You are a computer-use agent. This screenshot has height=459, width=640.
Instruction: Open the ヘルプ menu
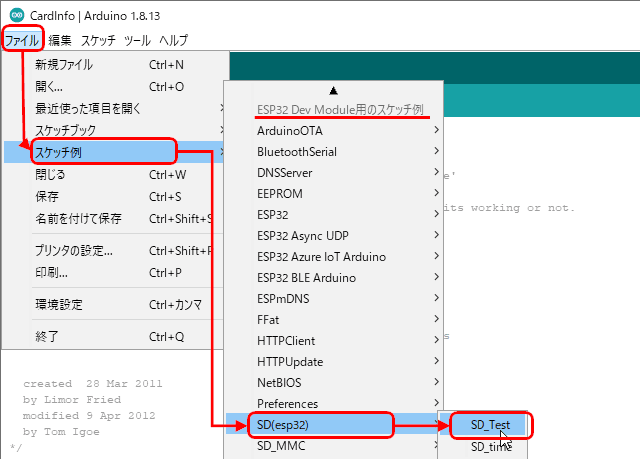pos(173,40)
